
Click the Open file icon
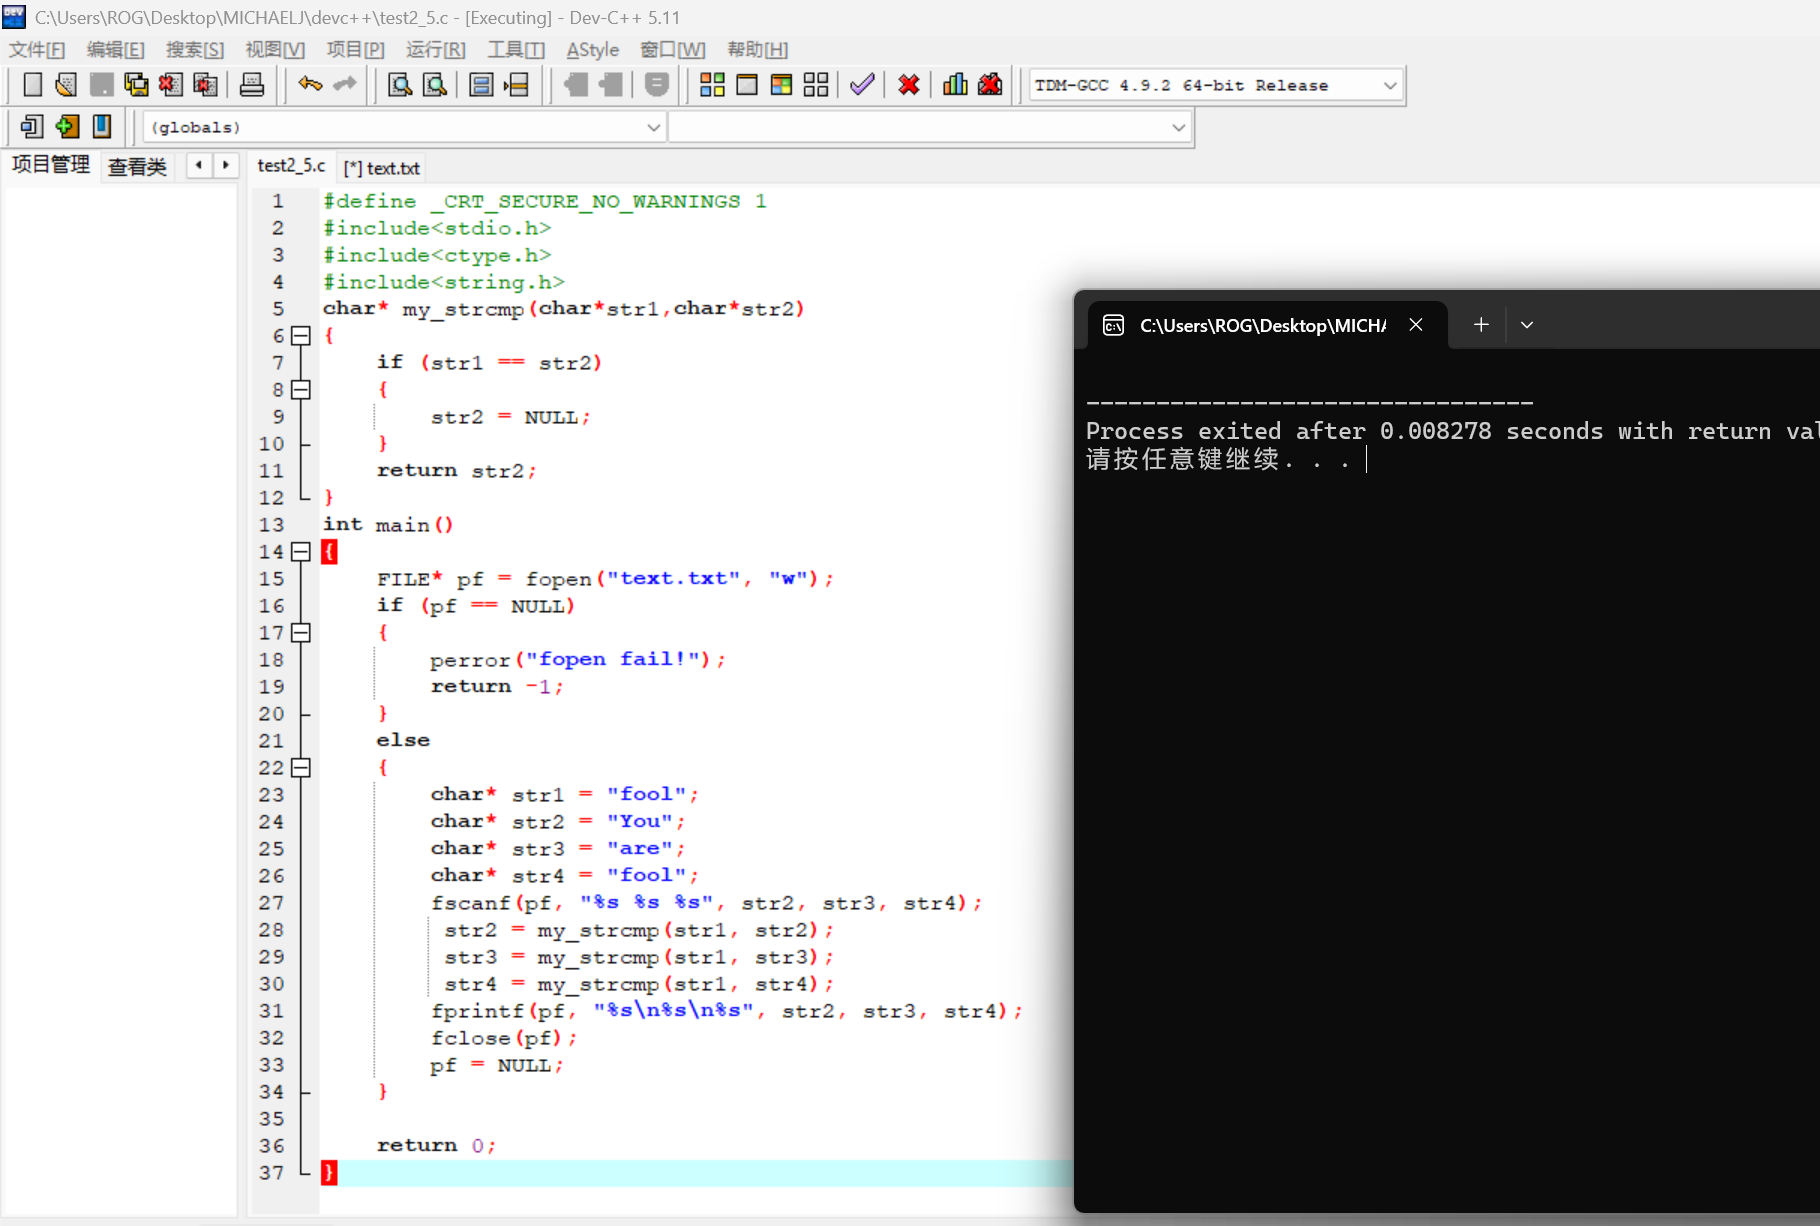tap(66, 85)
